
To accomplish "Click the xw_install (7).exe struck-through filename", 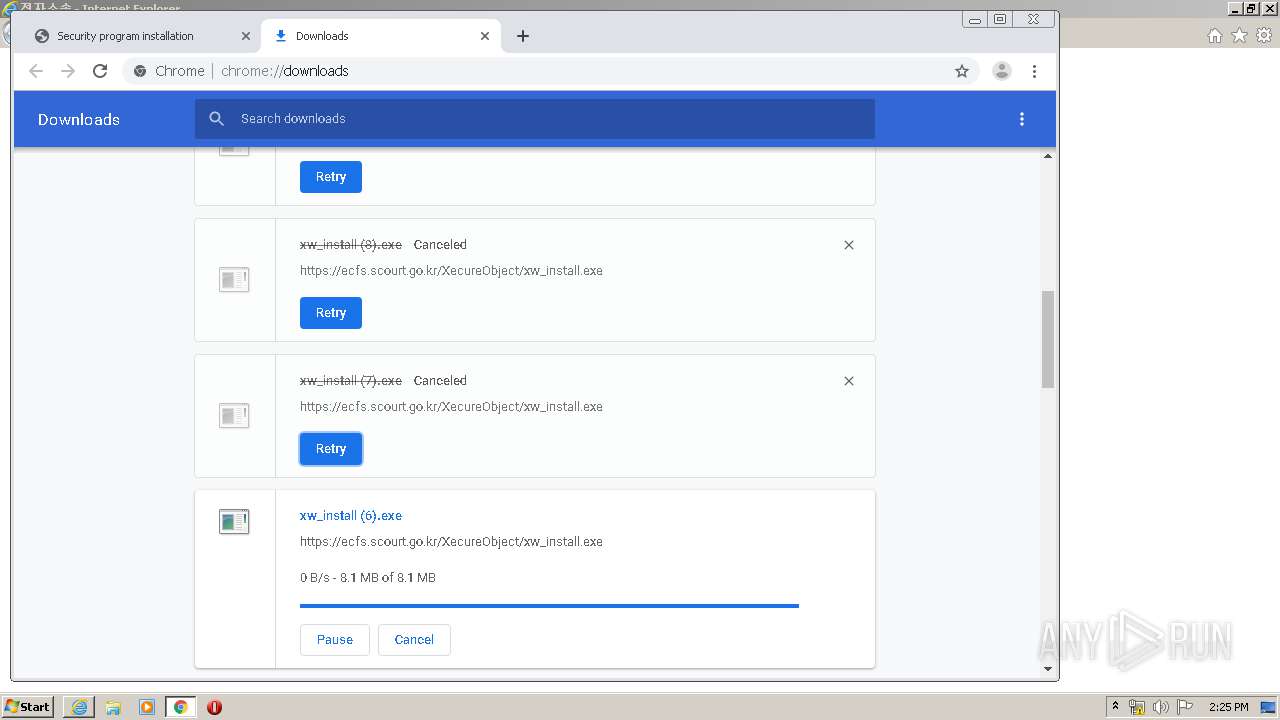I will [351, 381].
